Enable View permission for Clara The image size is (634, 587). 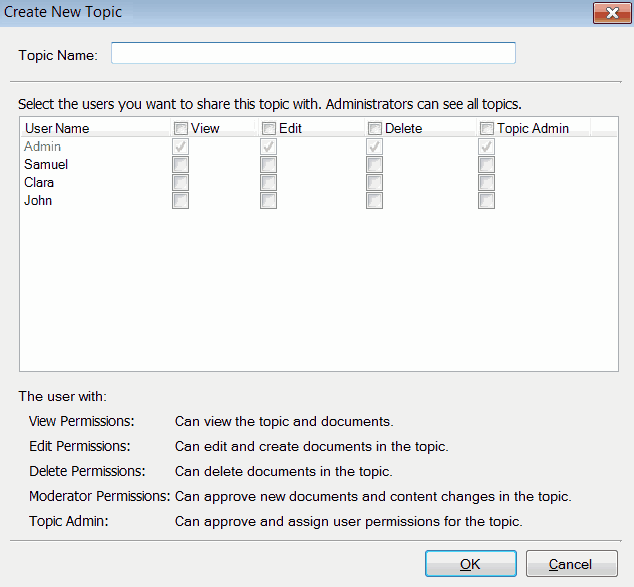tap(181, 183)
